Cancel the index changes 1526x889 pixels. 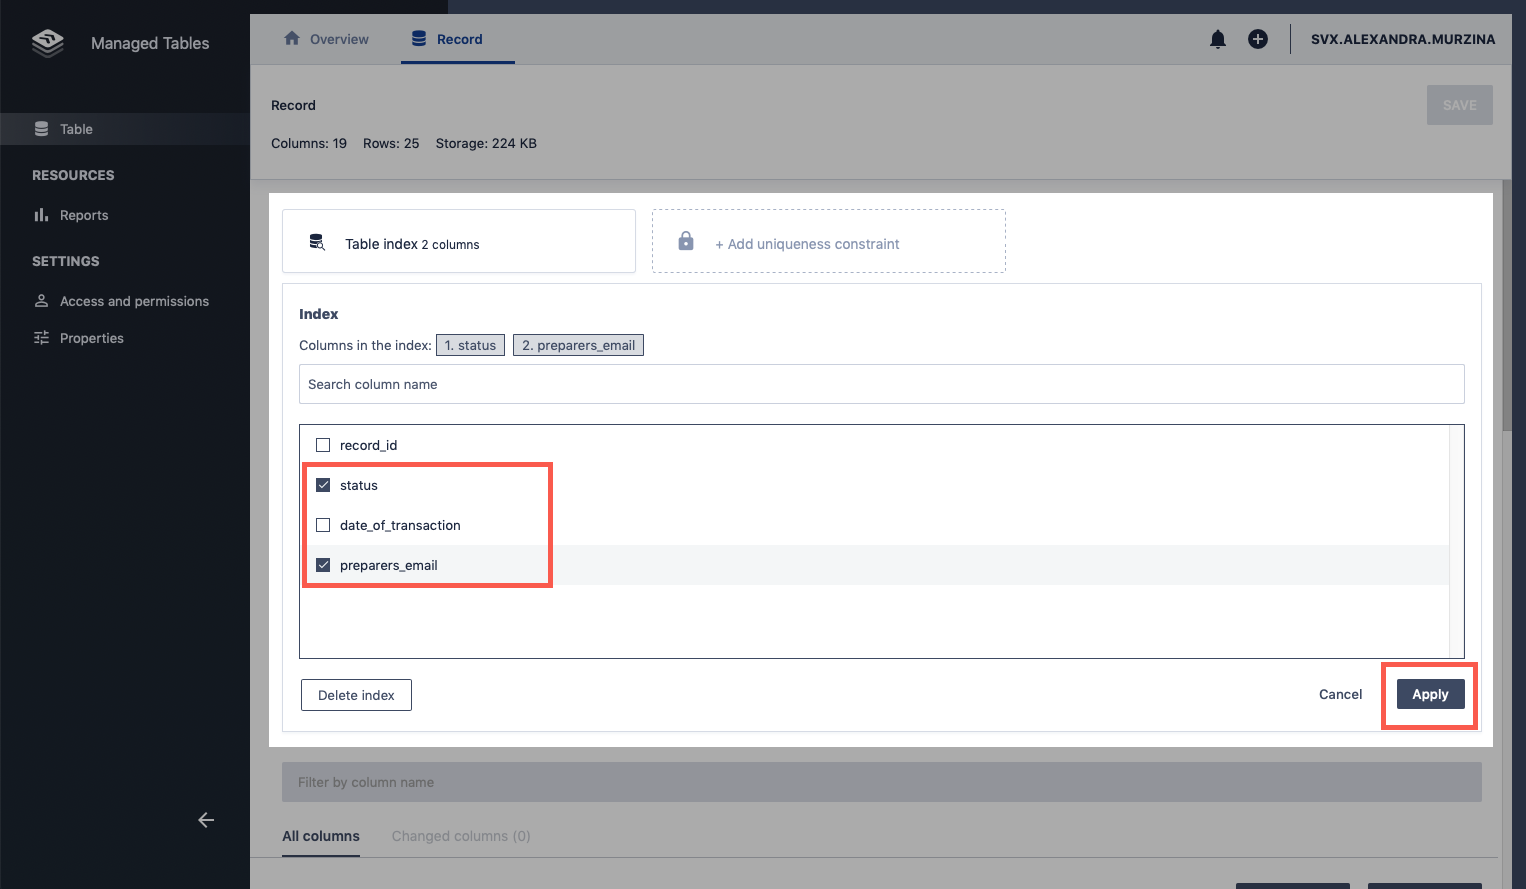pos(1340,694)
